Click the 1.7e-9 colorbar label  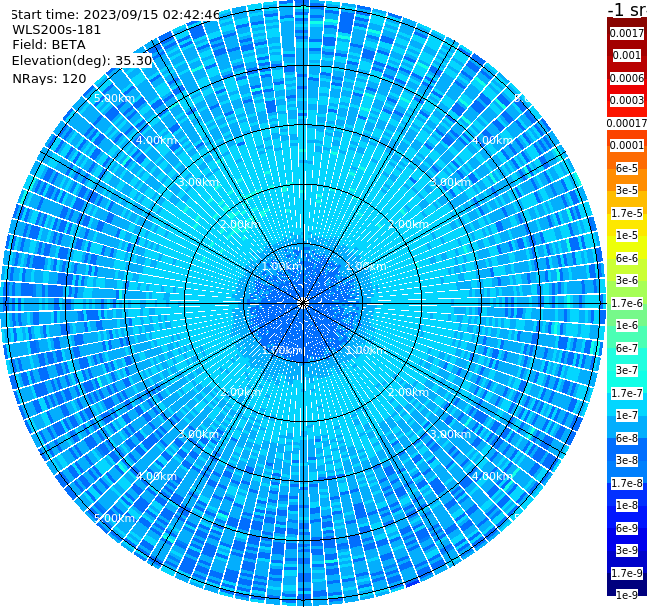click(x=627, y=573)
